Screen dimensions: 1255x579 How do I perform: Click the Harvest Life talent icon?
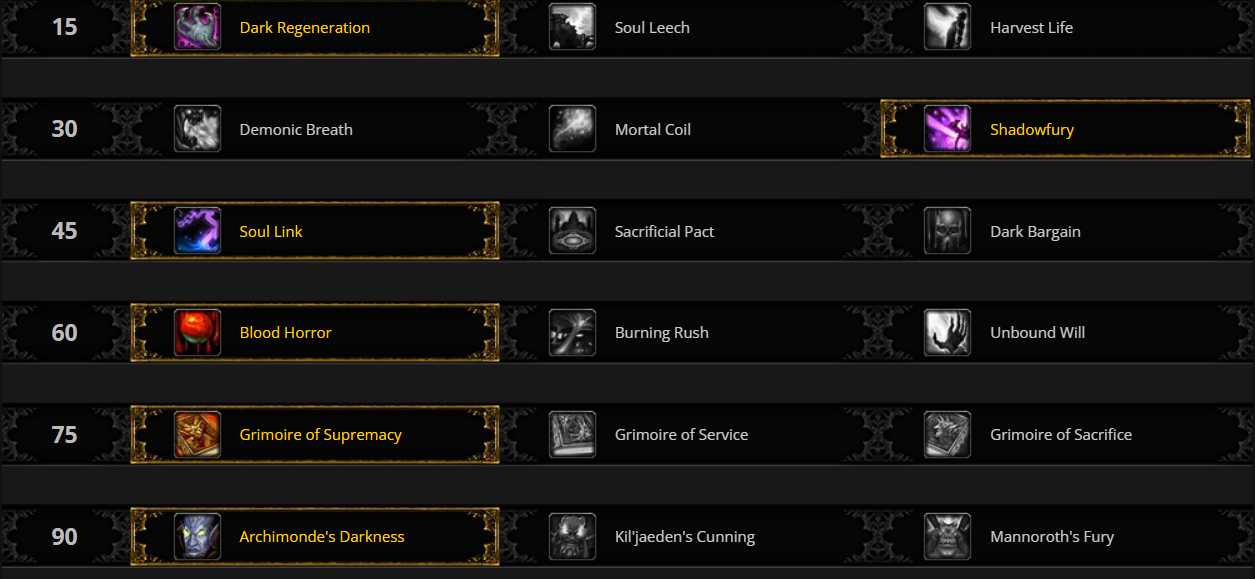click(947, 27)
